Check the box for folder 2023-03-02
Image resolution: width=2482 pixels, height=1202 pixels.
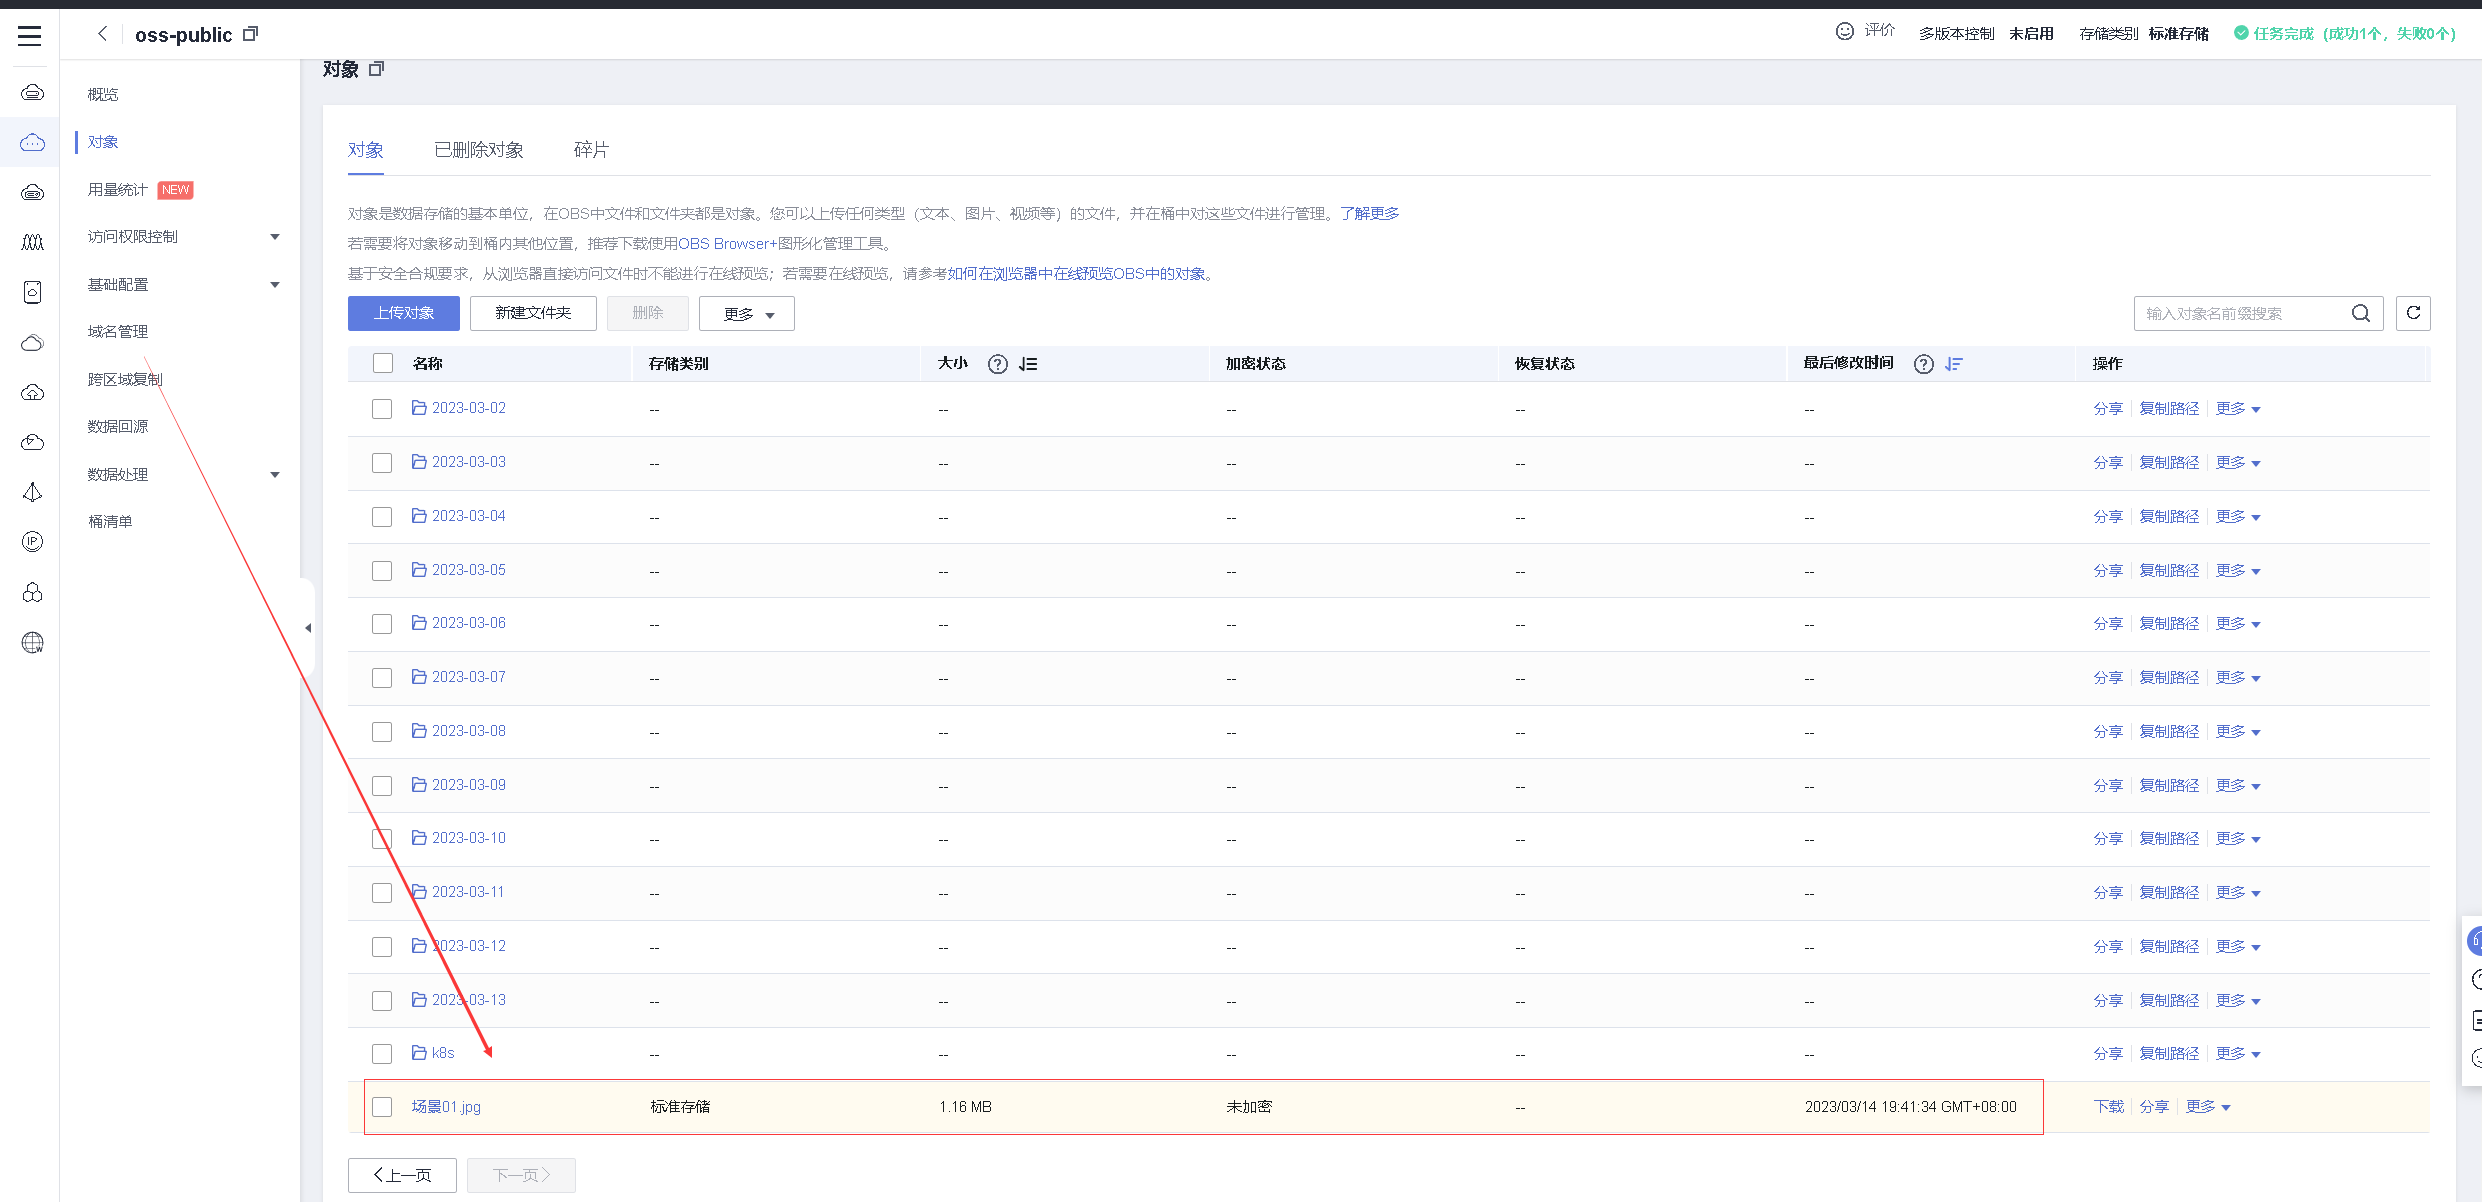[382, 409]
